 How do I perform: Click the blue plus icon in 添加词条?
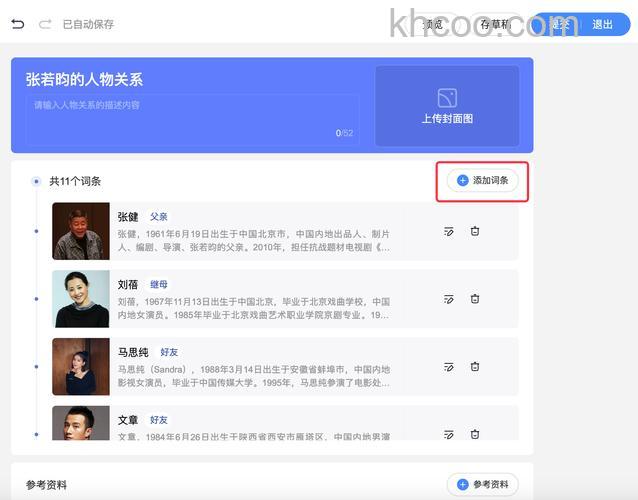pos(463,180)
